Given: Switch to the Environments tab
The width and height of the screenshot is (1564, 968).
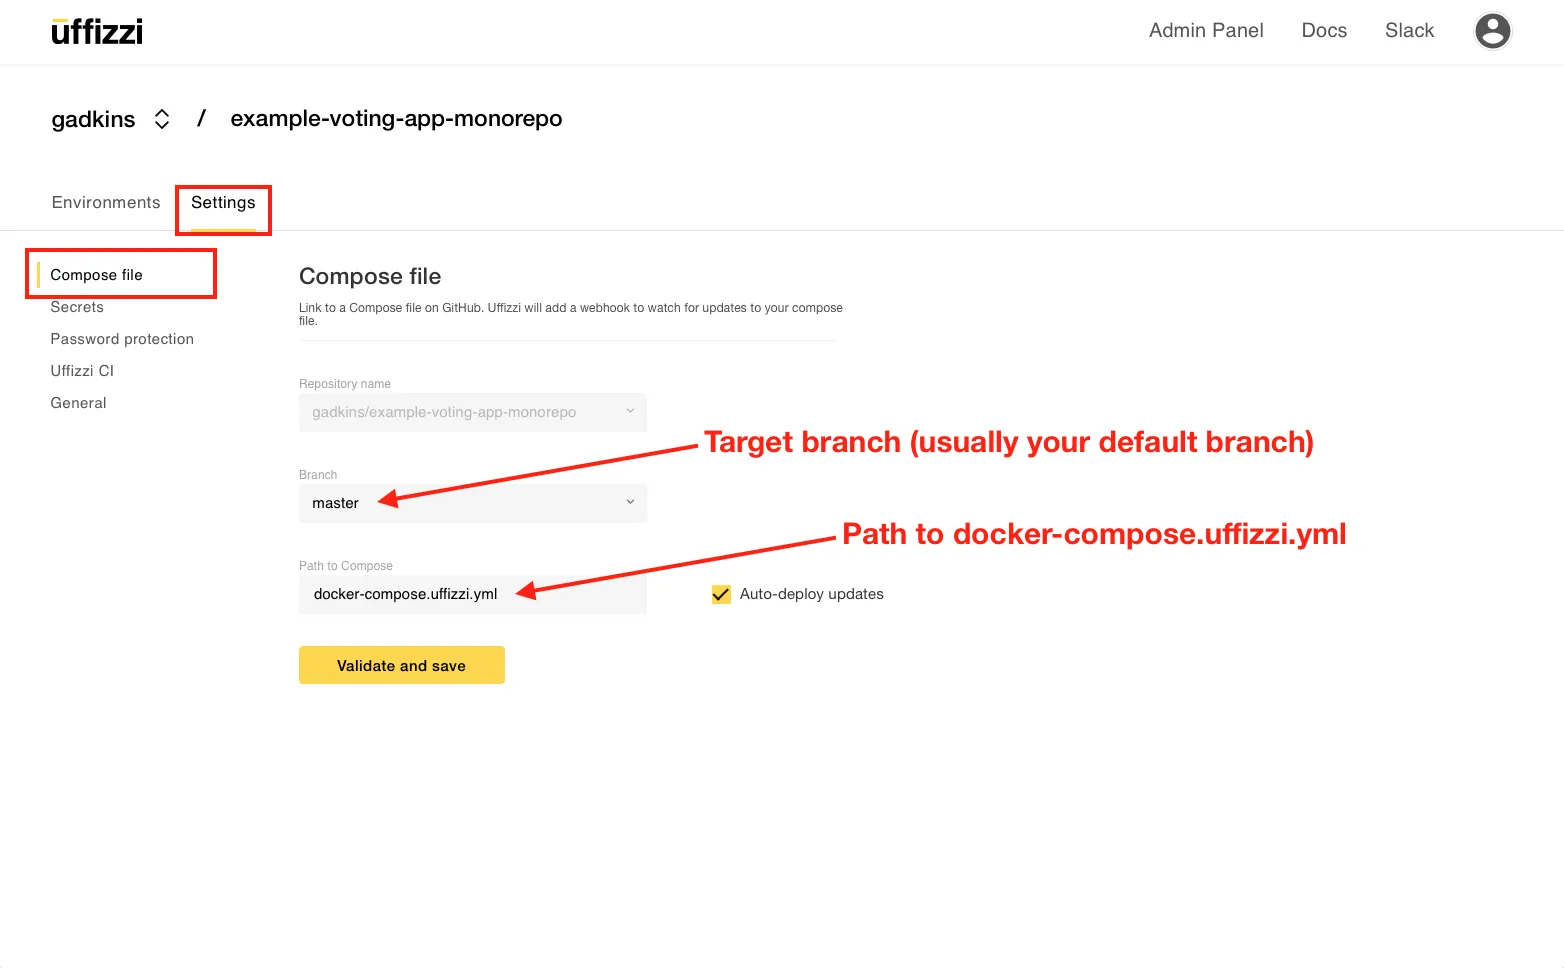Looking at the screenshot, I should [x=106, y=203].
